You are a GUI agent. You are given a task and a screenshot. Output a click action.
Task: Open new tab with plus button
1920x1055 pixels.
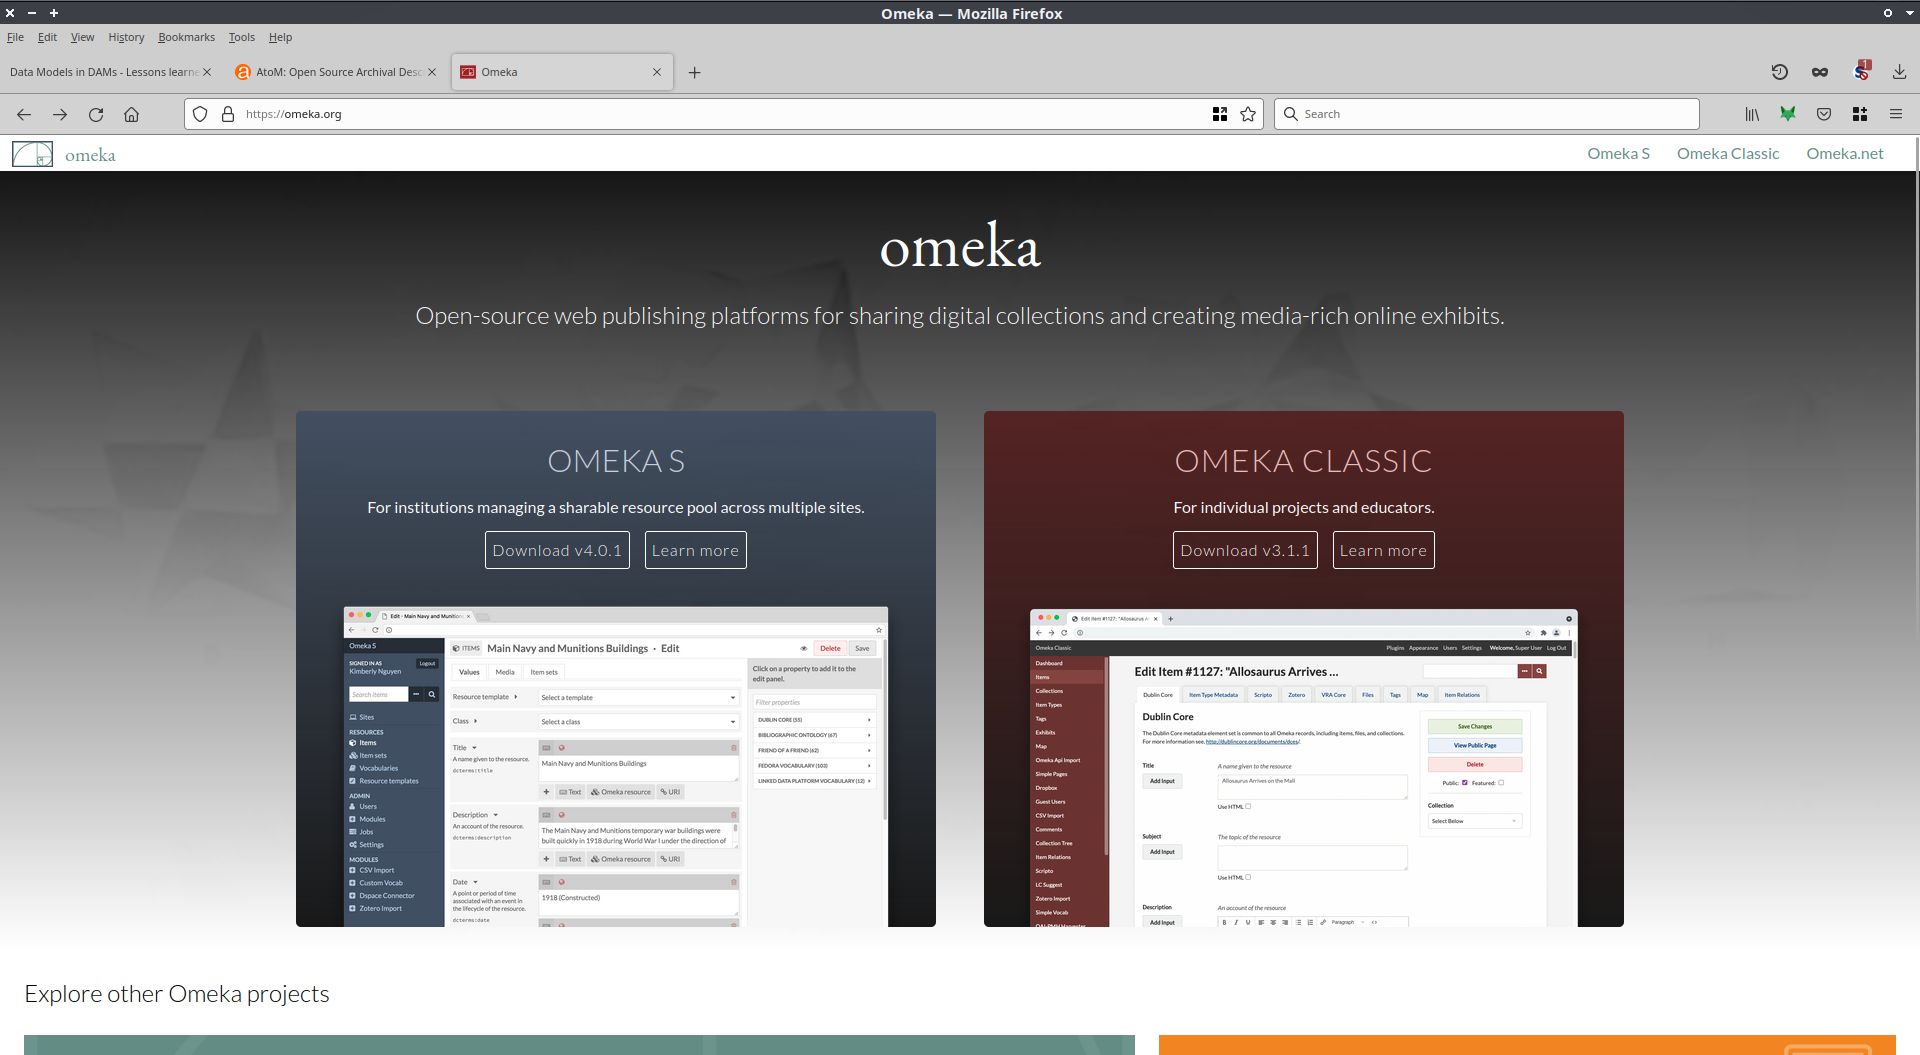tap(694, 72)
